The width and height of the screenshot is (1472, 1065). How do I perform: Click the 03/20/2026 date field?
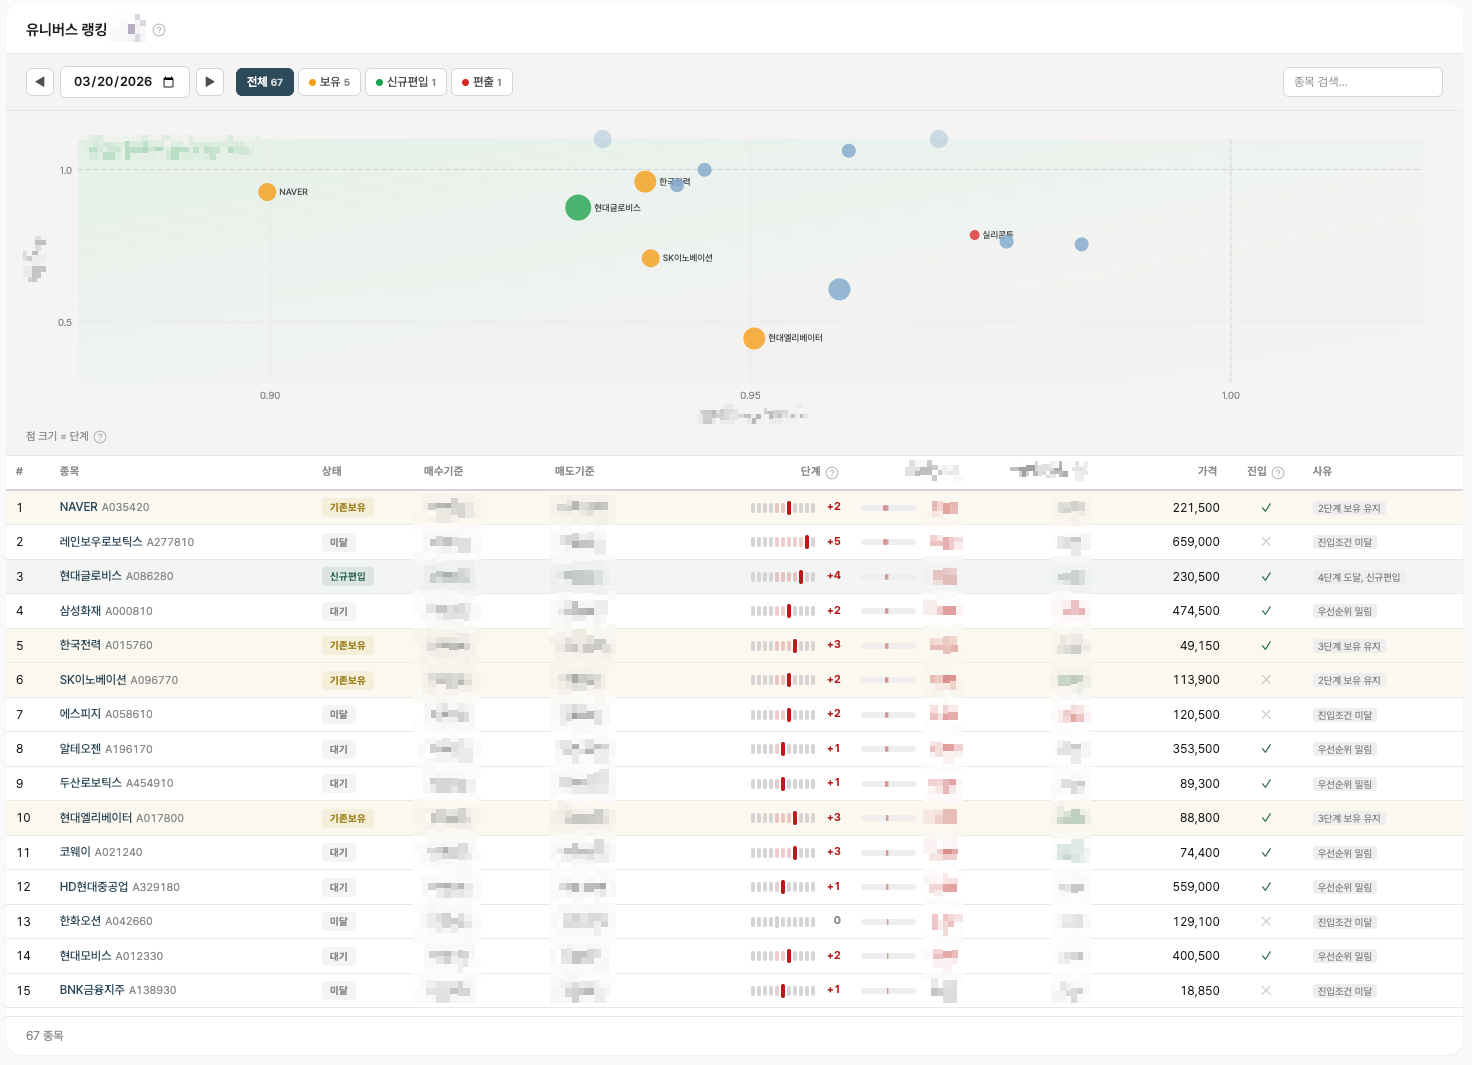click(125, 82)
